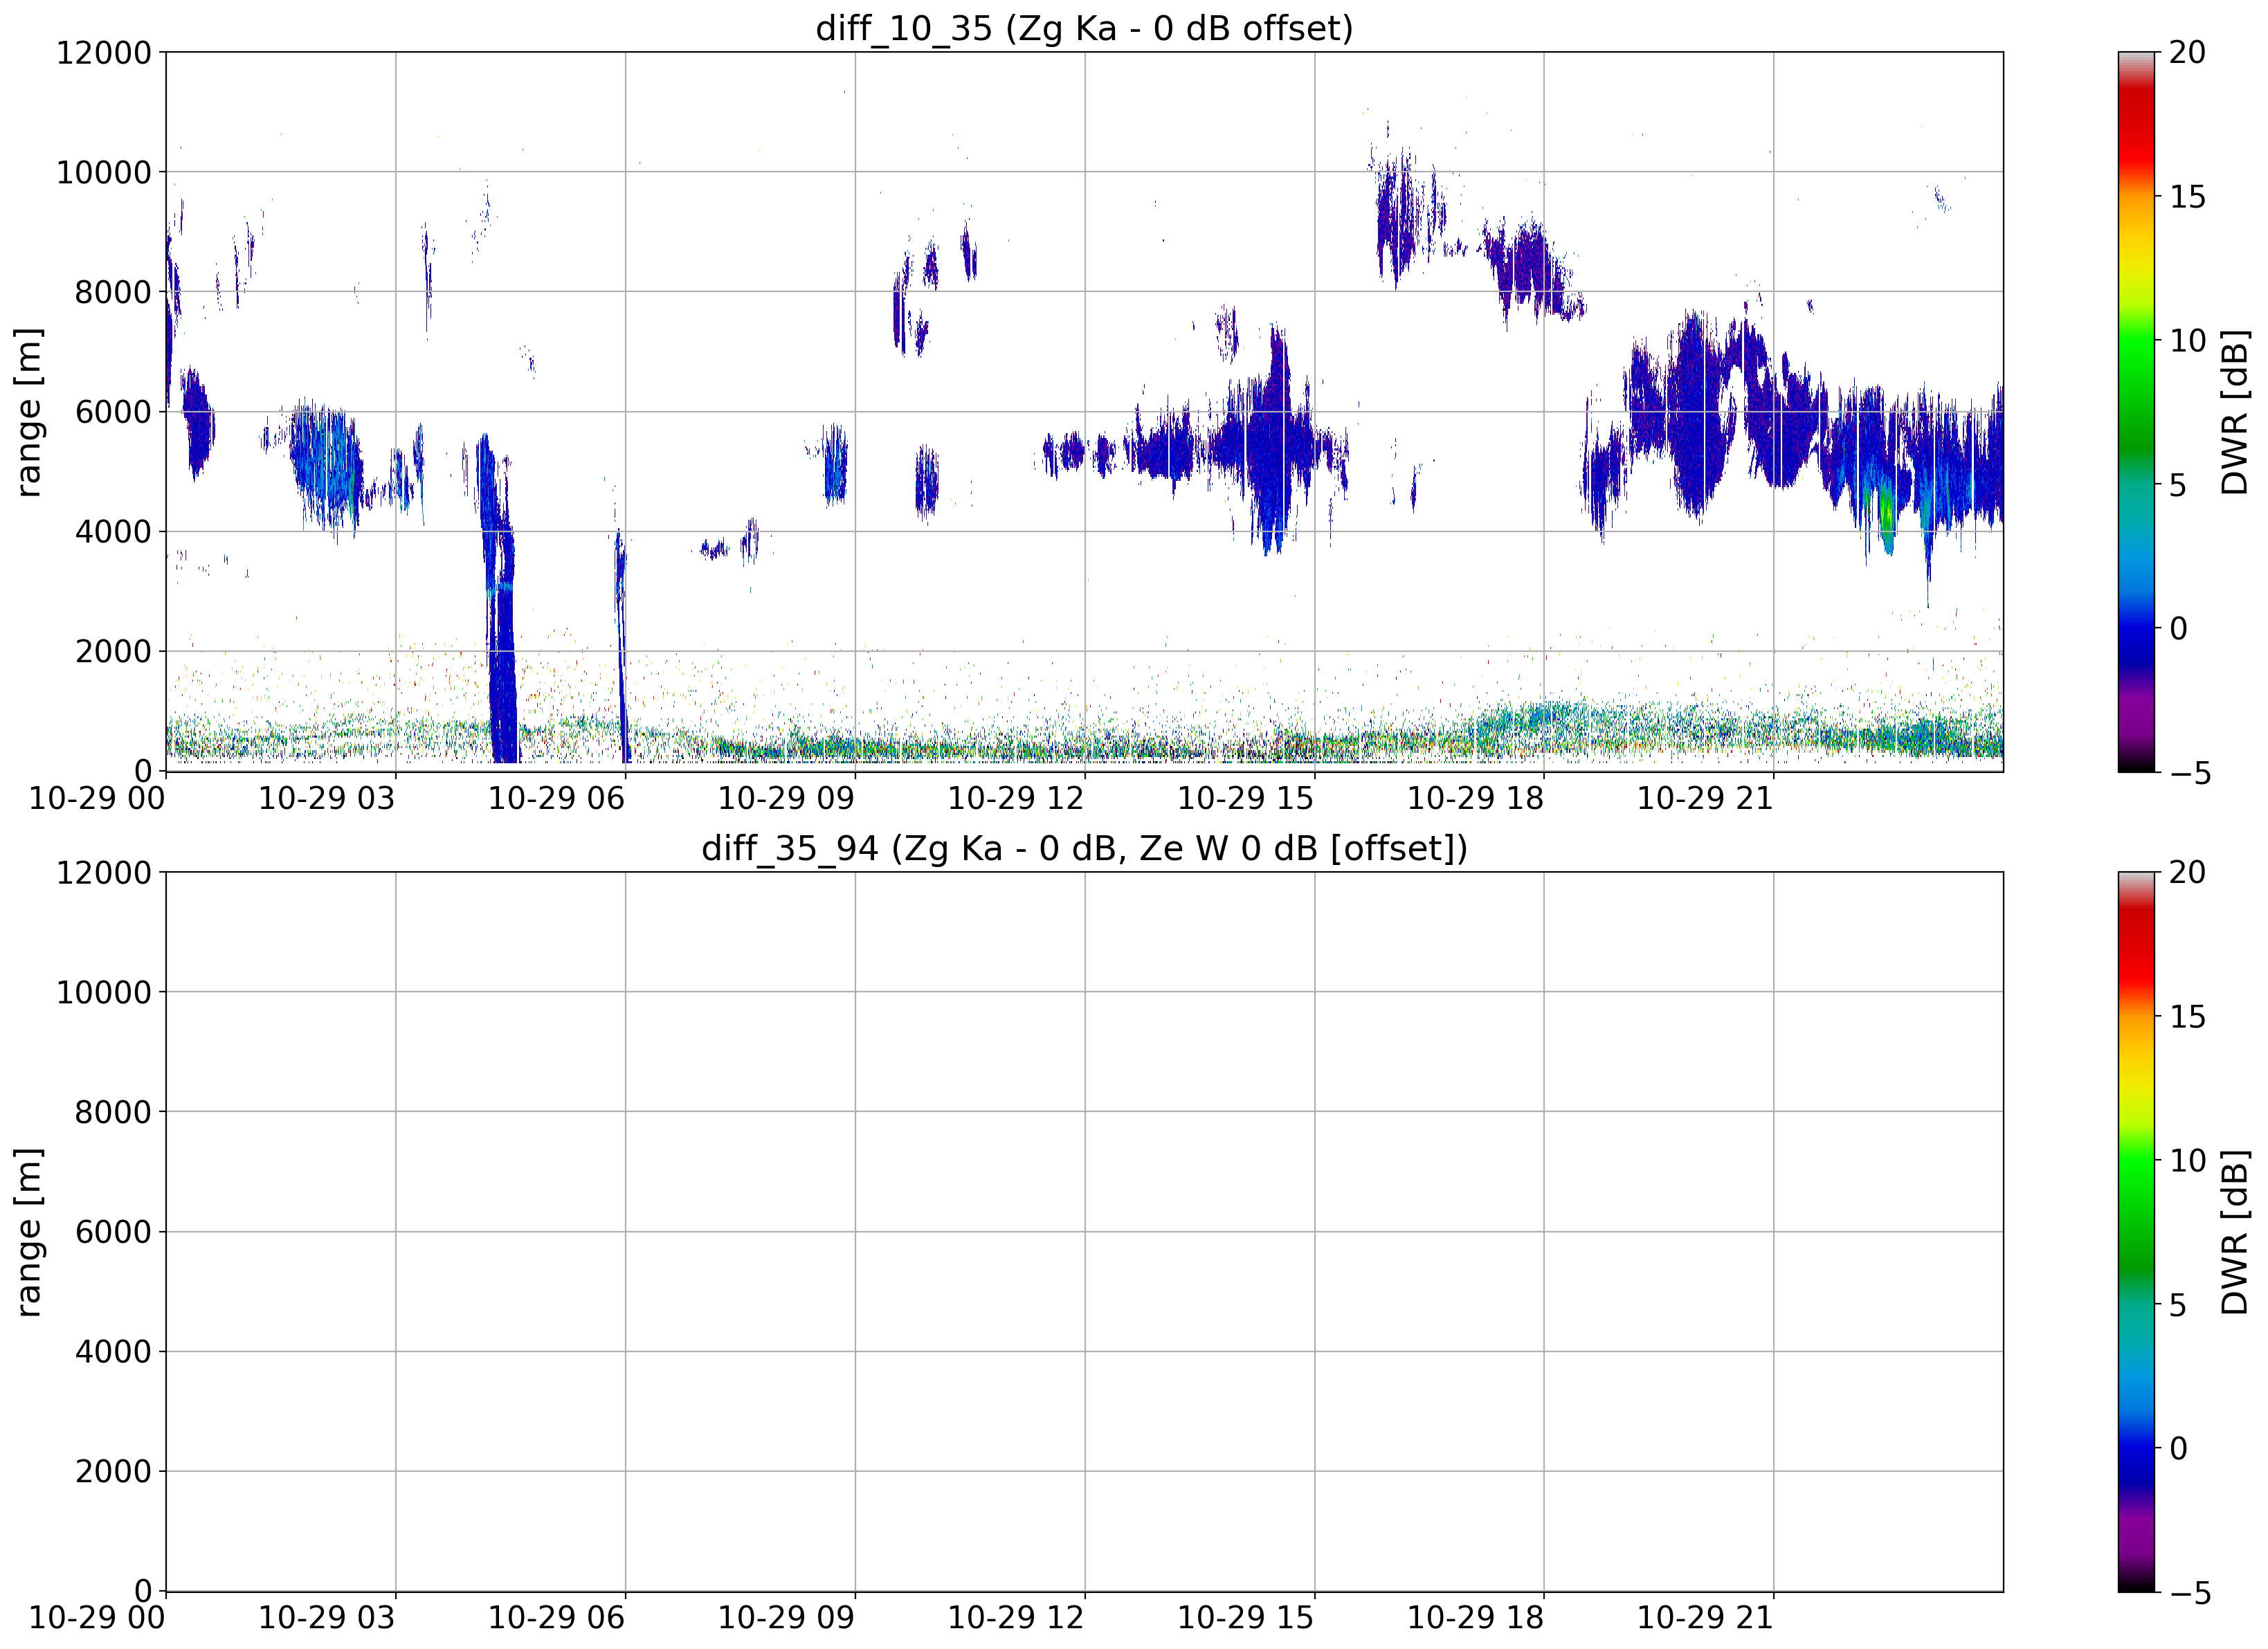Click the "10-29 00" time tick under diff_10_35

(x=97, y=798)
